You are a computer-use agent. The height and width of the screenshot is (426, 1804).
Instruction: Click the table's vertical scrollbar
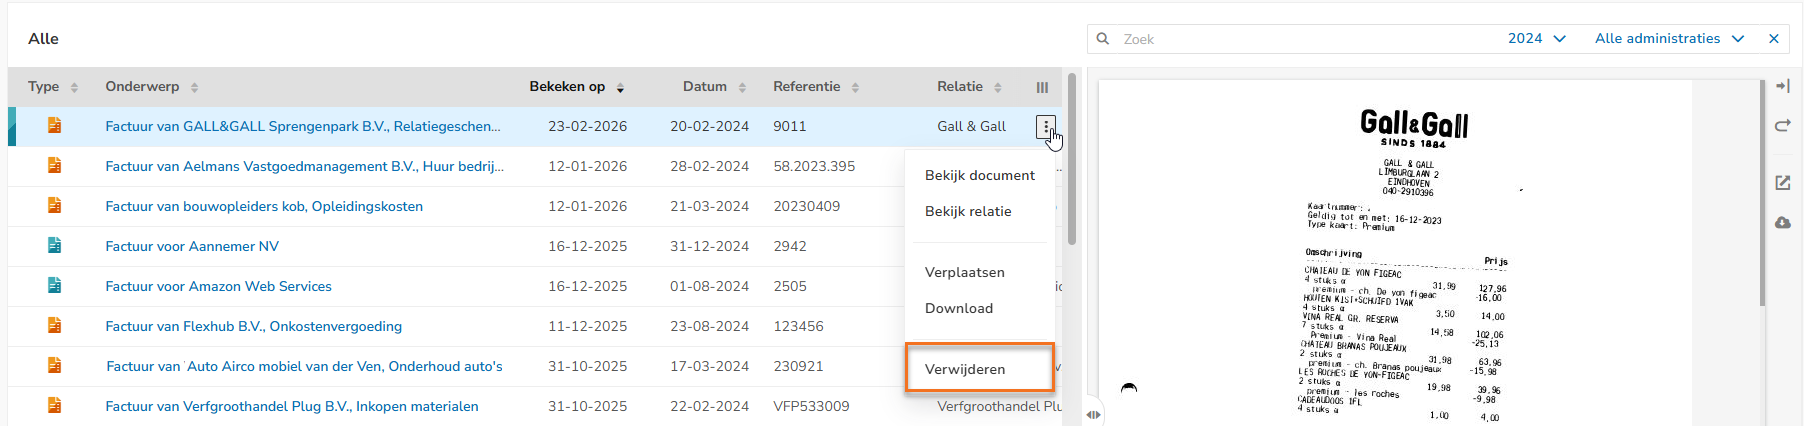[x=1072, y=158]
